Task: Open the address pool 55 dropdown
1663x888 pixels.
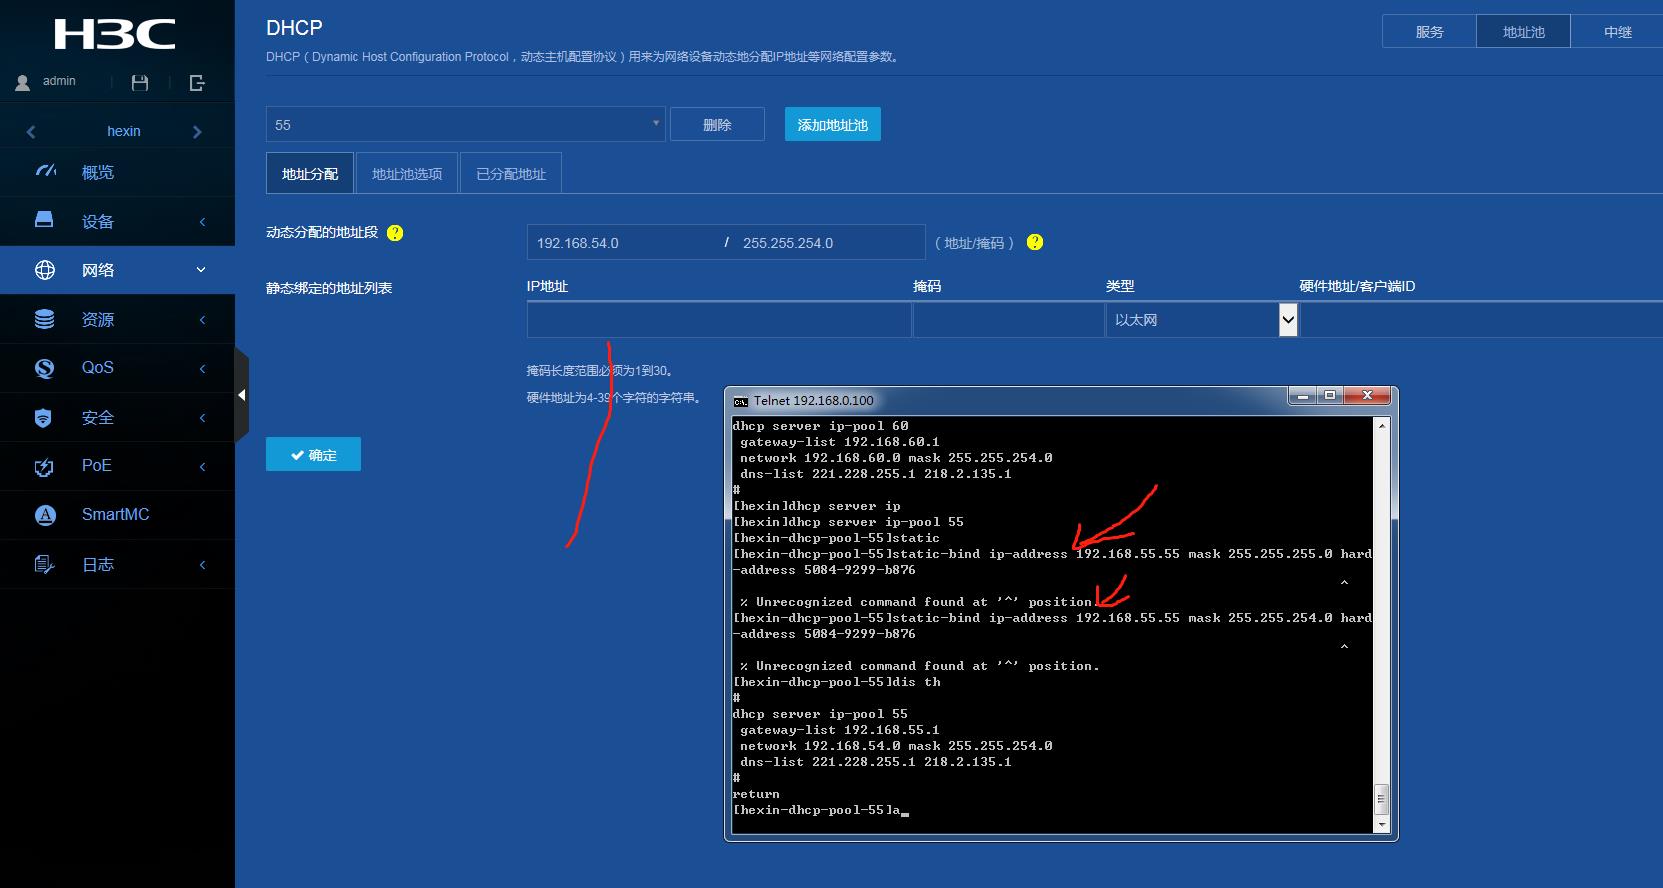Action: pos(465,124)
